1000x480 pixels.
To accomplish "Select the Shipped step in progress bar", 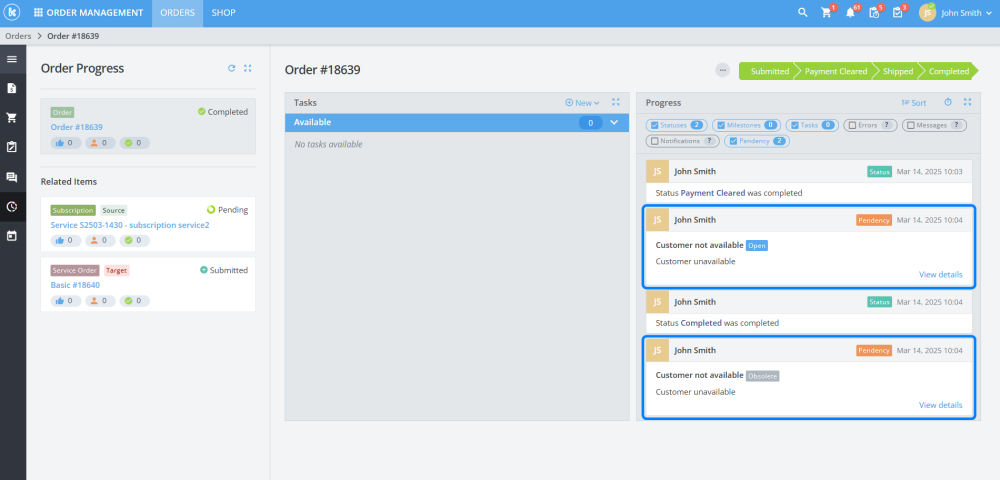I will click(x=898, y=71).
